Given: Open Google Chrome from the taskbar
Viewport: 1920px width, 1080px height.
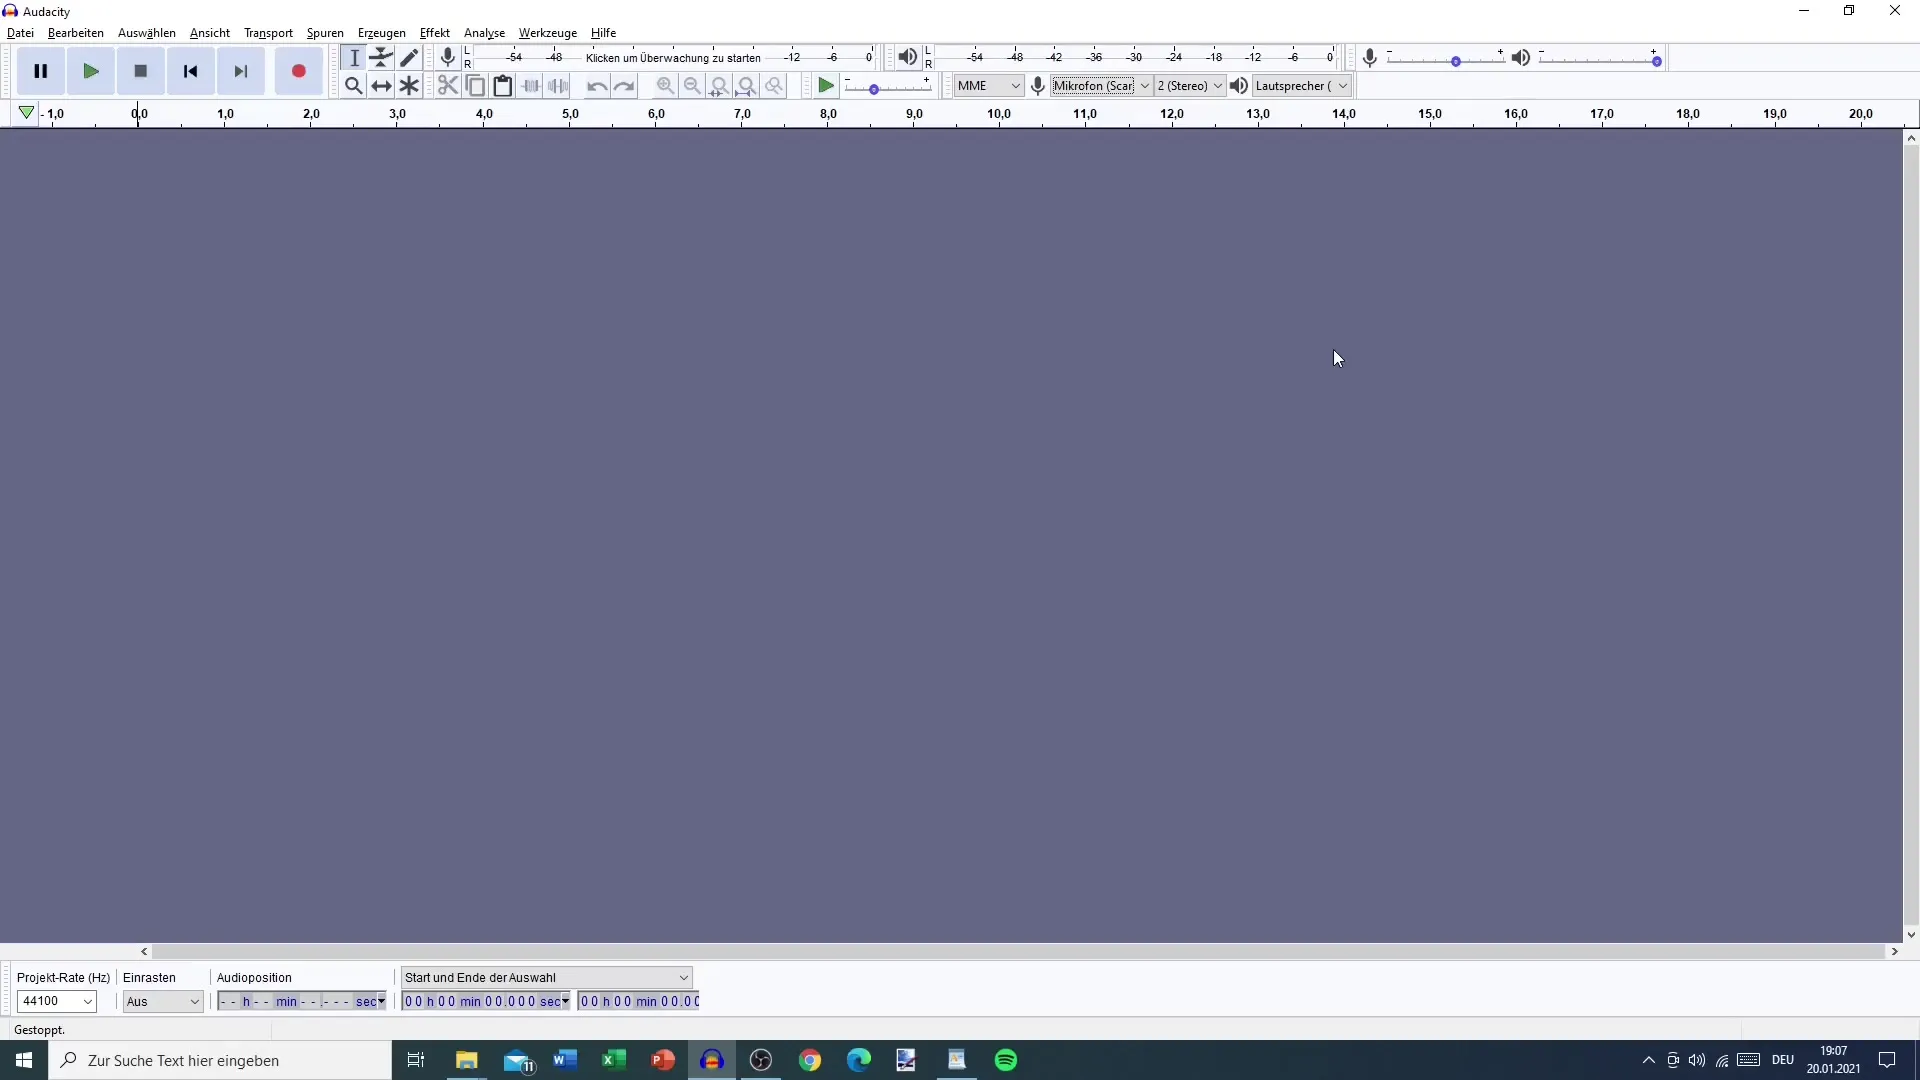Looking at the screenshot, I should [x=810, y=1060].
